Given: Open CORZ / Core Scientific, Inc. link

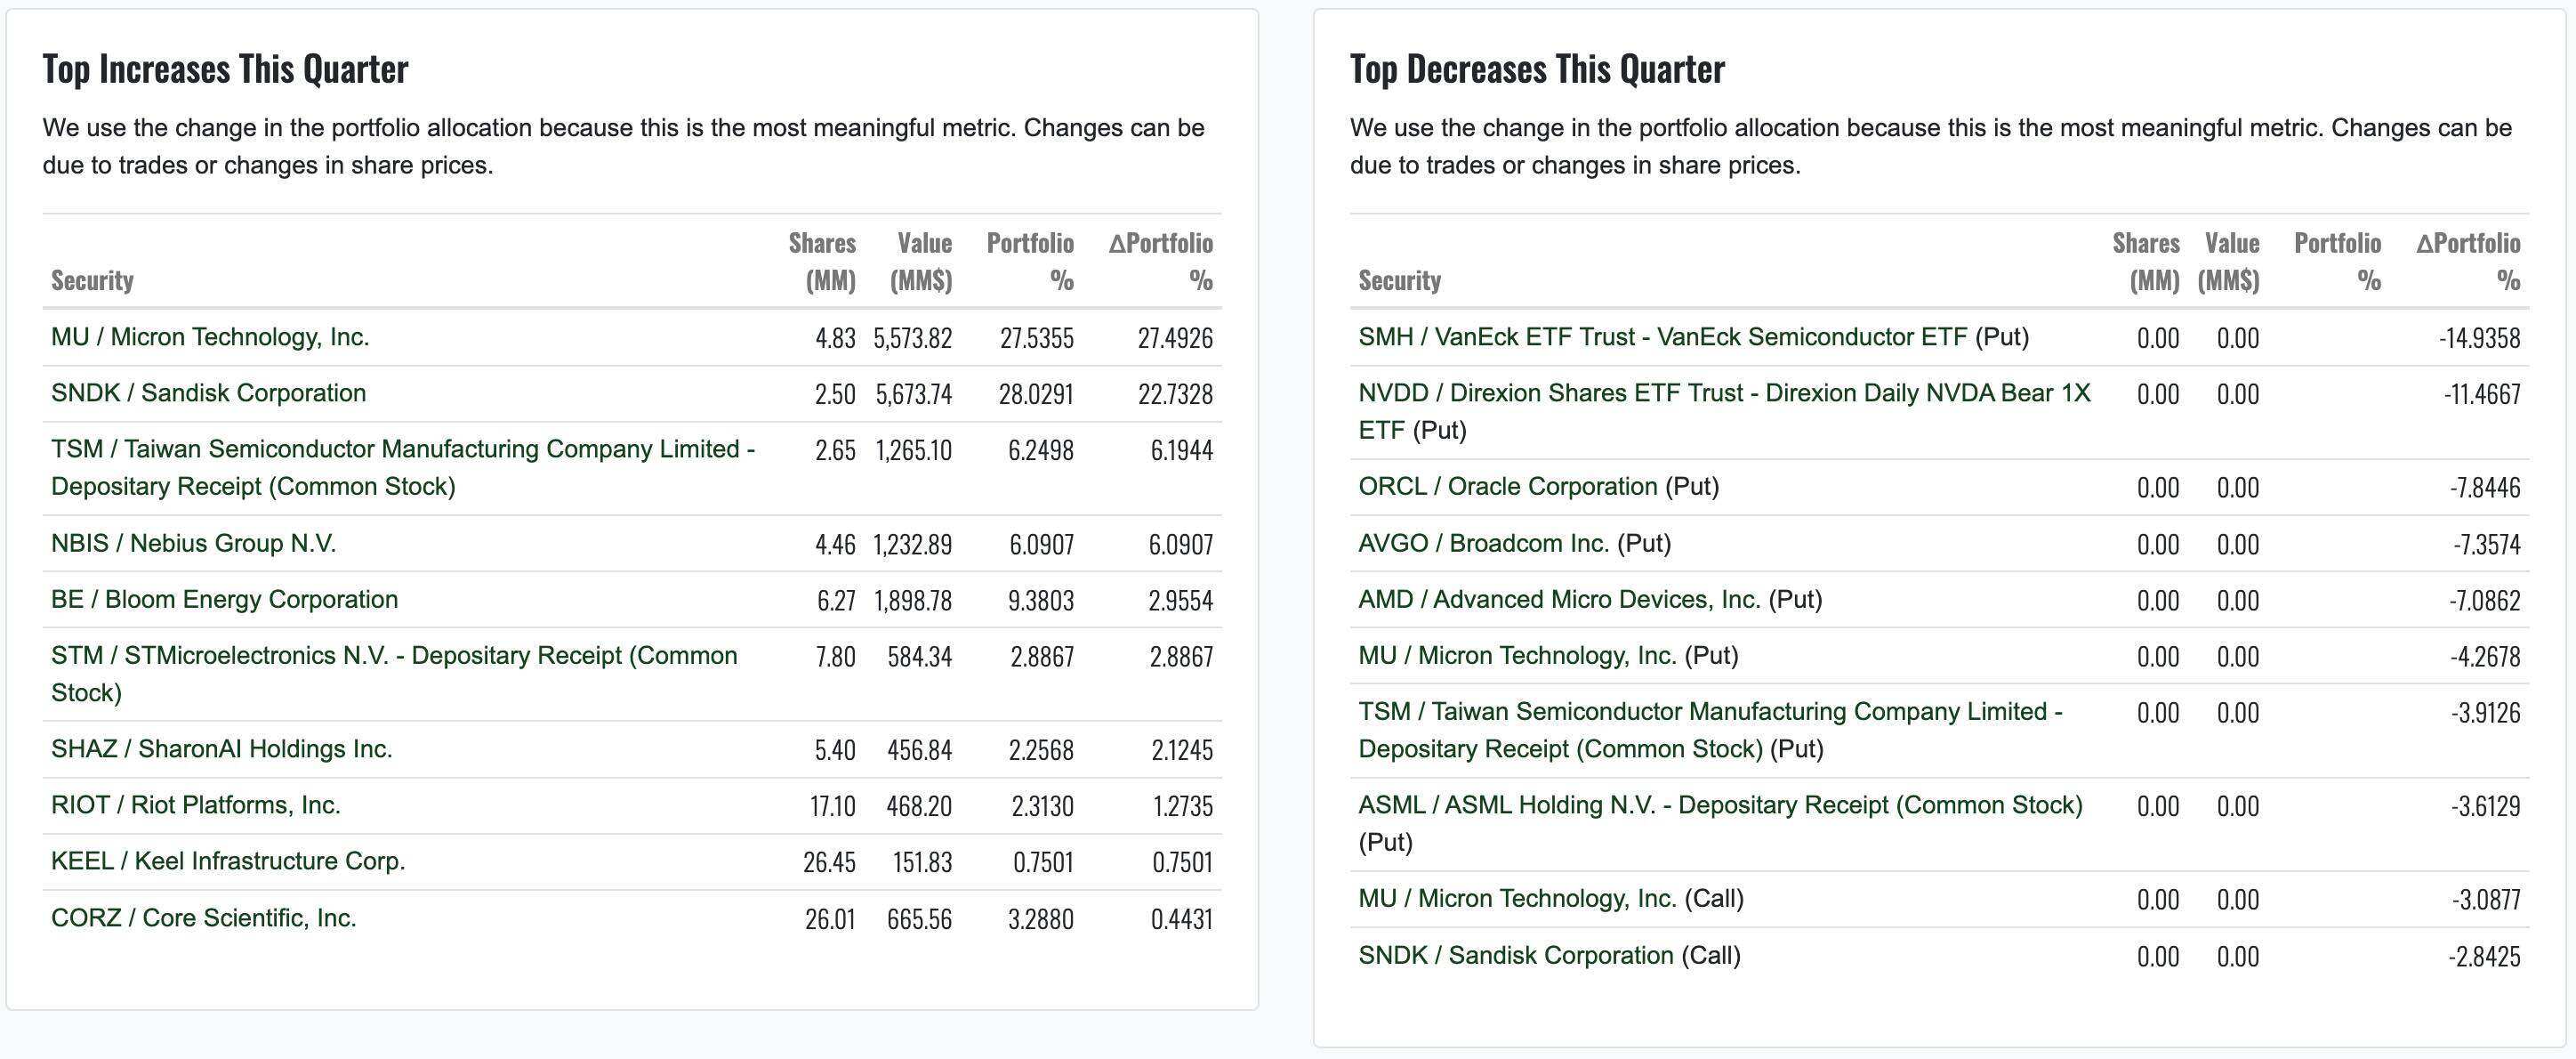Looking at the screenshot, I should tap(204, 918).
